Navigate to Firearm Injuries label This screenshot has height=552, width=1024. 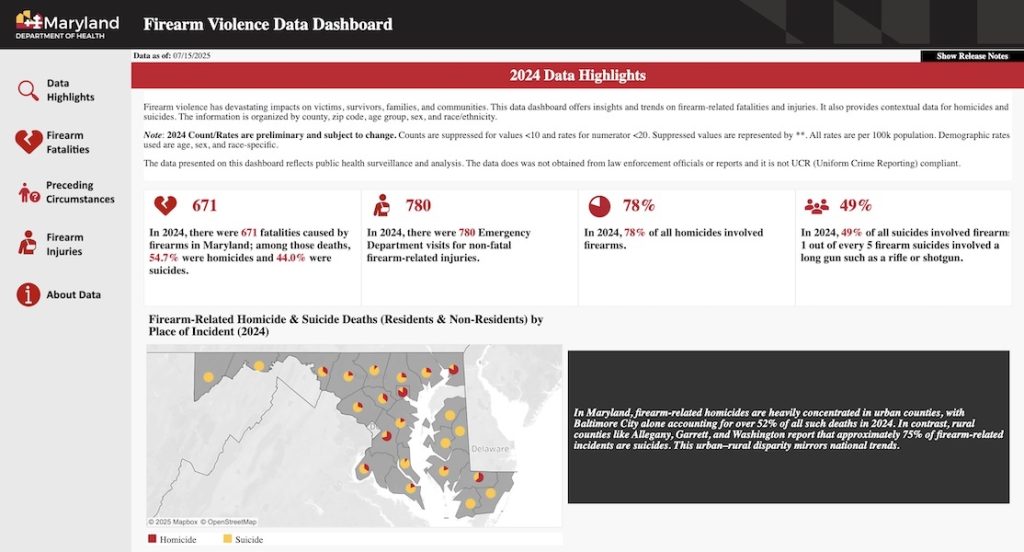click(64, 244)
